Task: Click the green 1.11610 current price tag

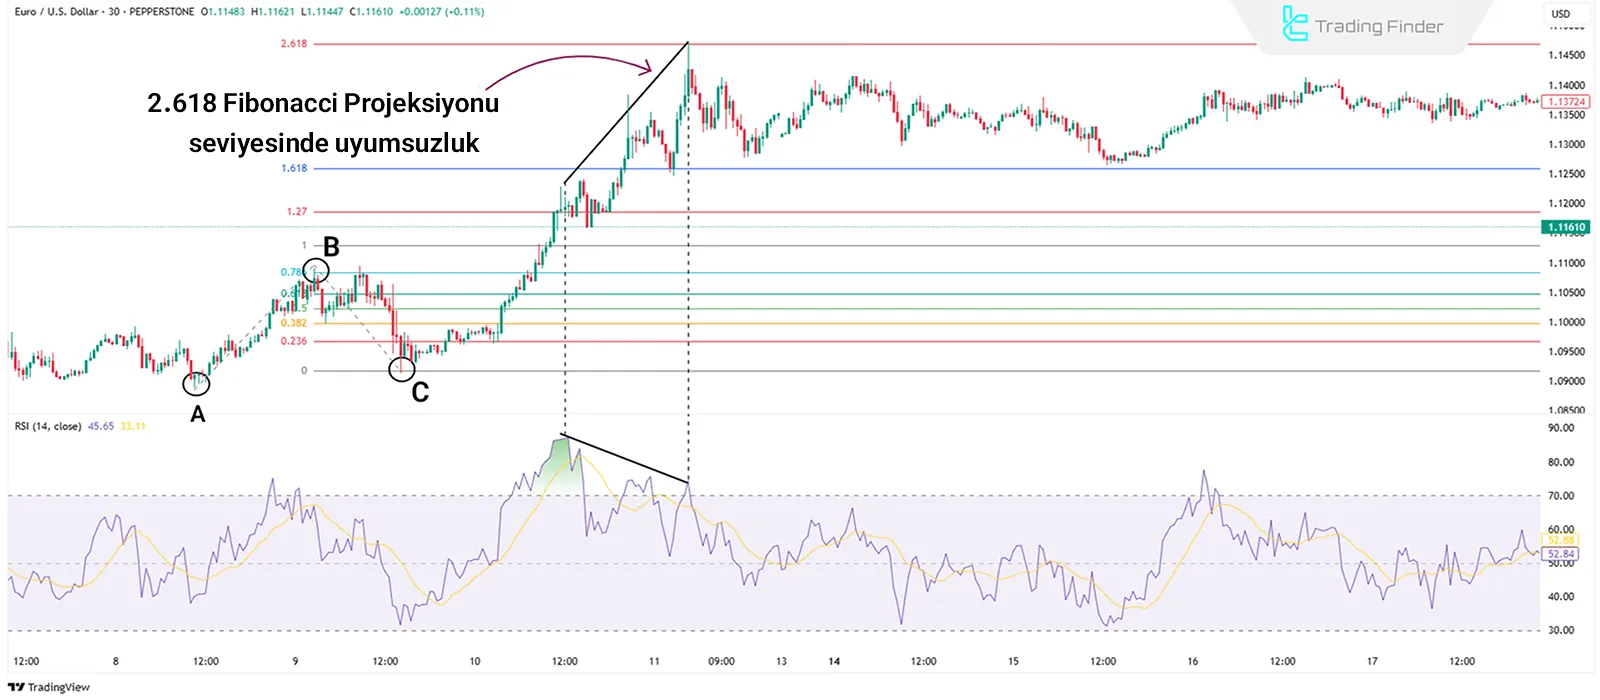Action: [x=1566, y=227]
